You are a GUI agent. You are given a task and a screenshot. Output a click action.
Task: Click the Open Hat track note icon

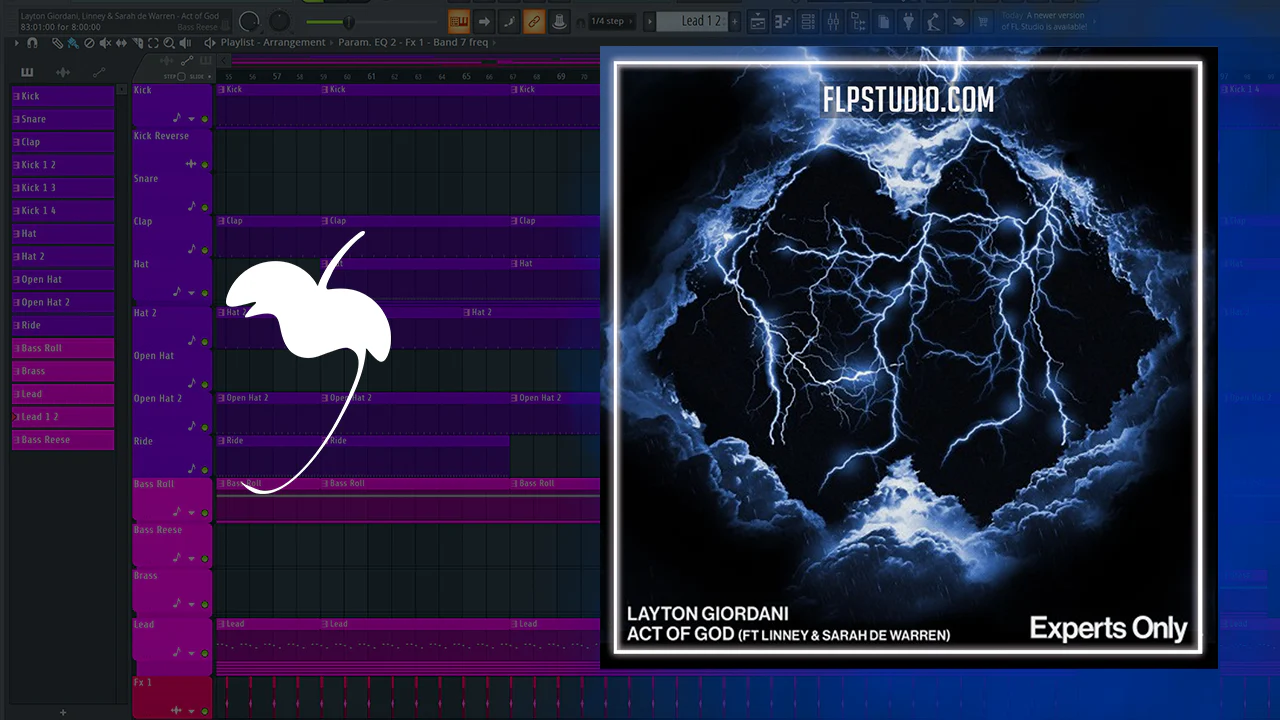(191, 382)
